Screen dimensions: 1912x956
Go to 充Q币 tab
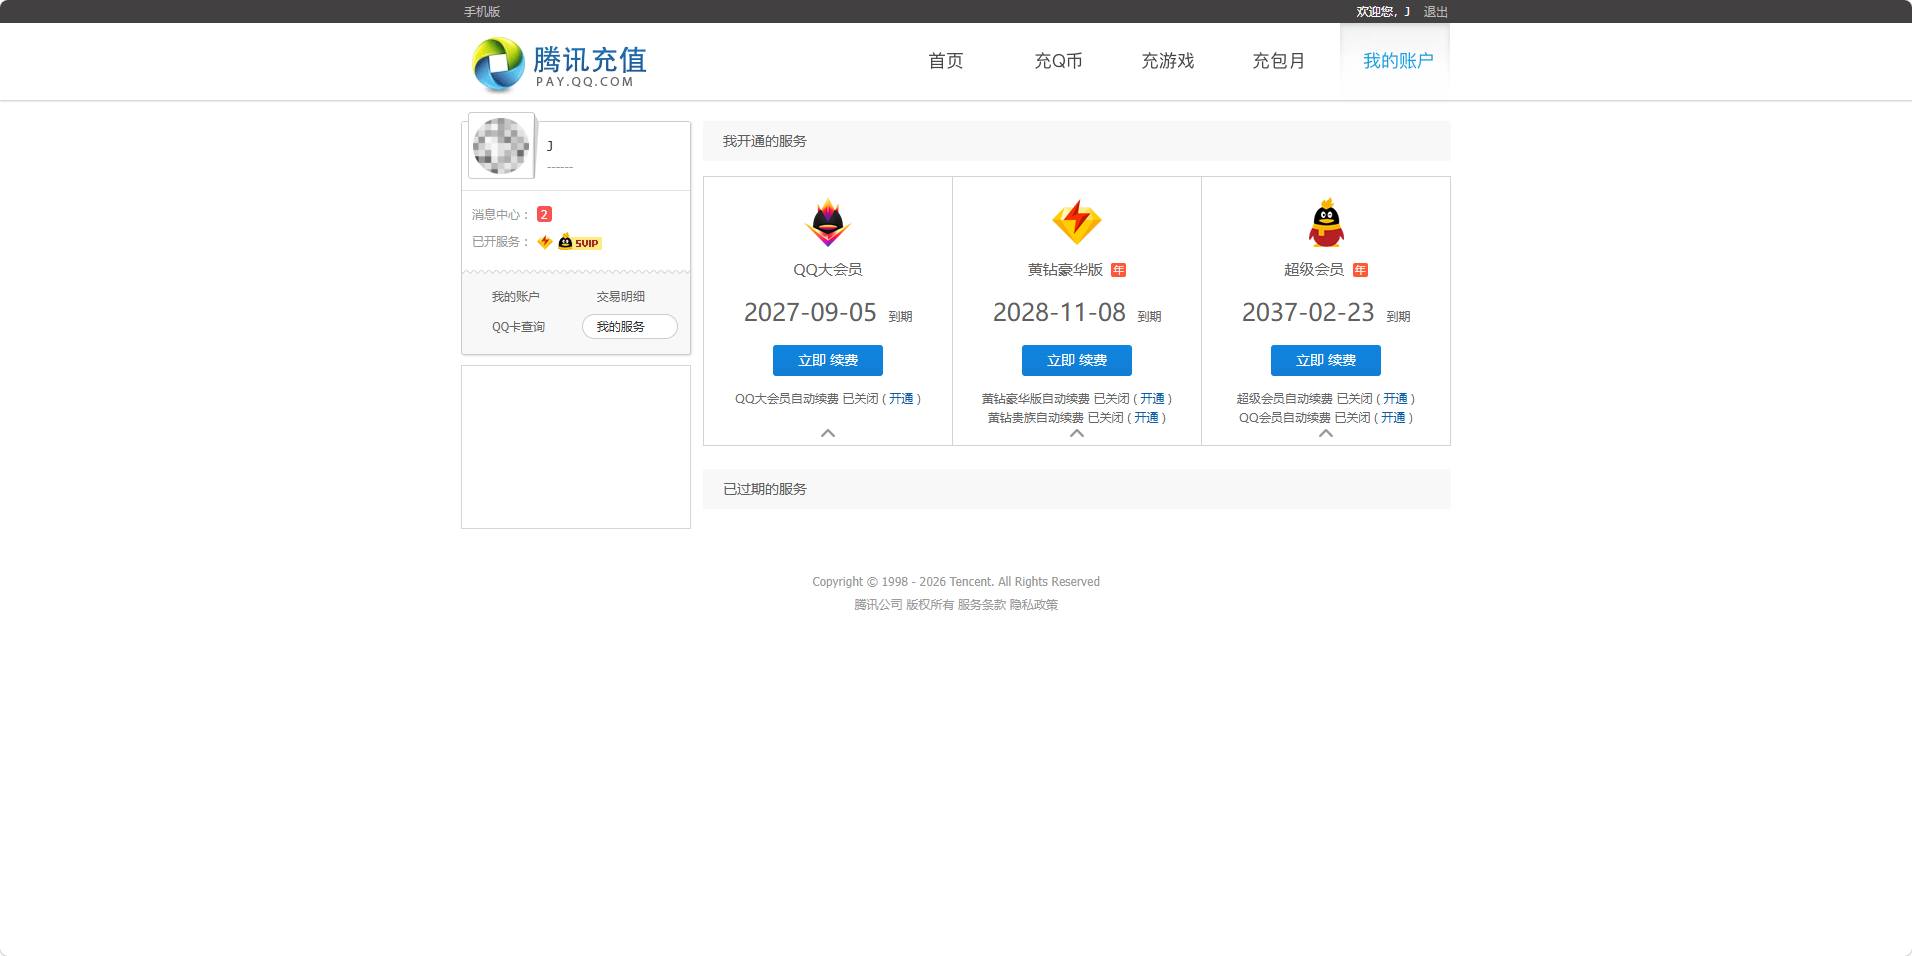pos(1058,61)
